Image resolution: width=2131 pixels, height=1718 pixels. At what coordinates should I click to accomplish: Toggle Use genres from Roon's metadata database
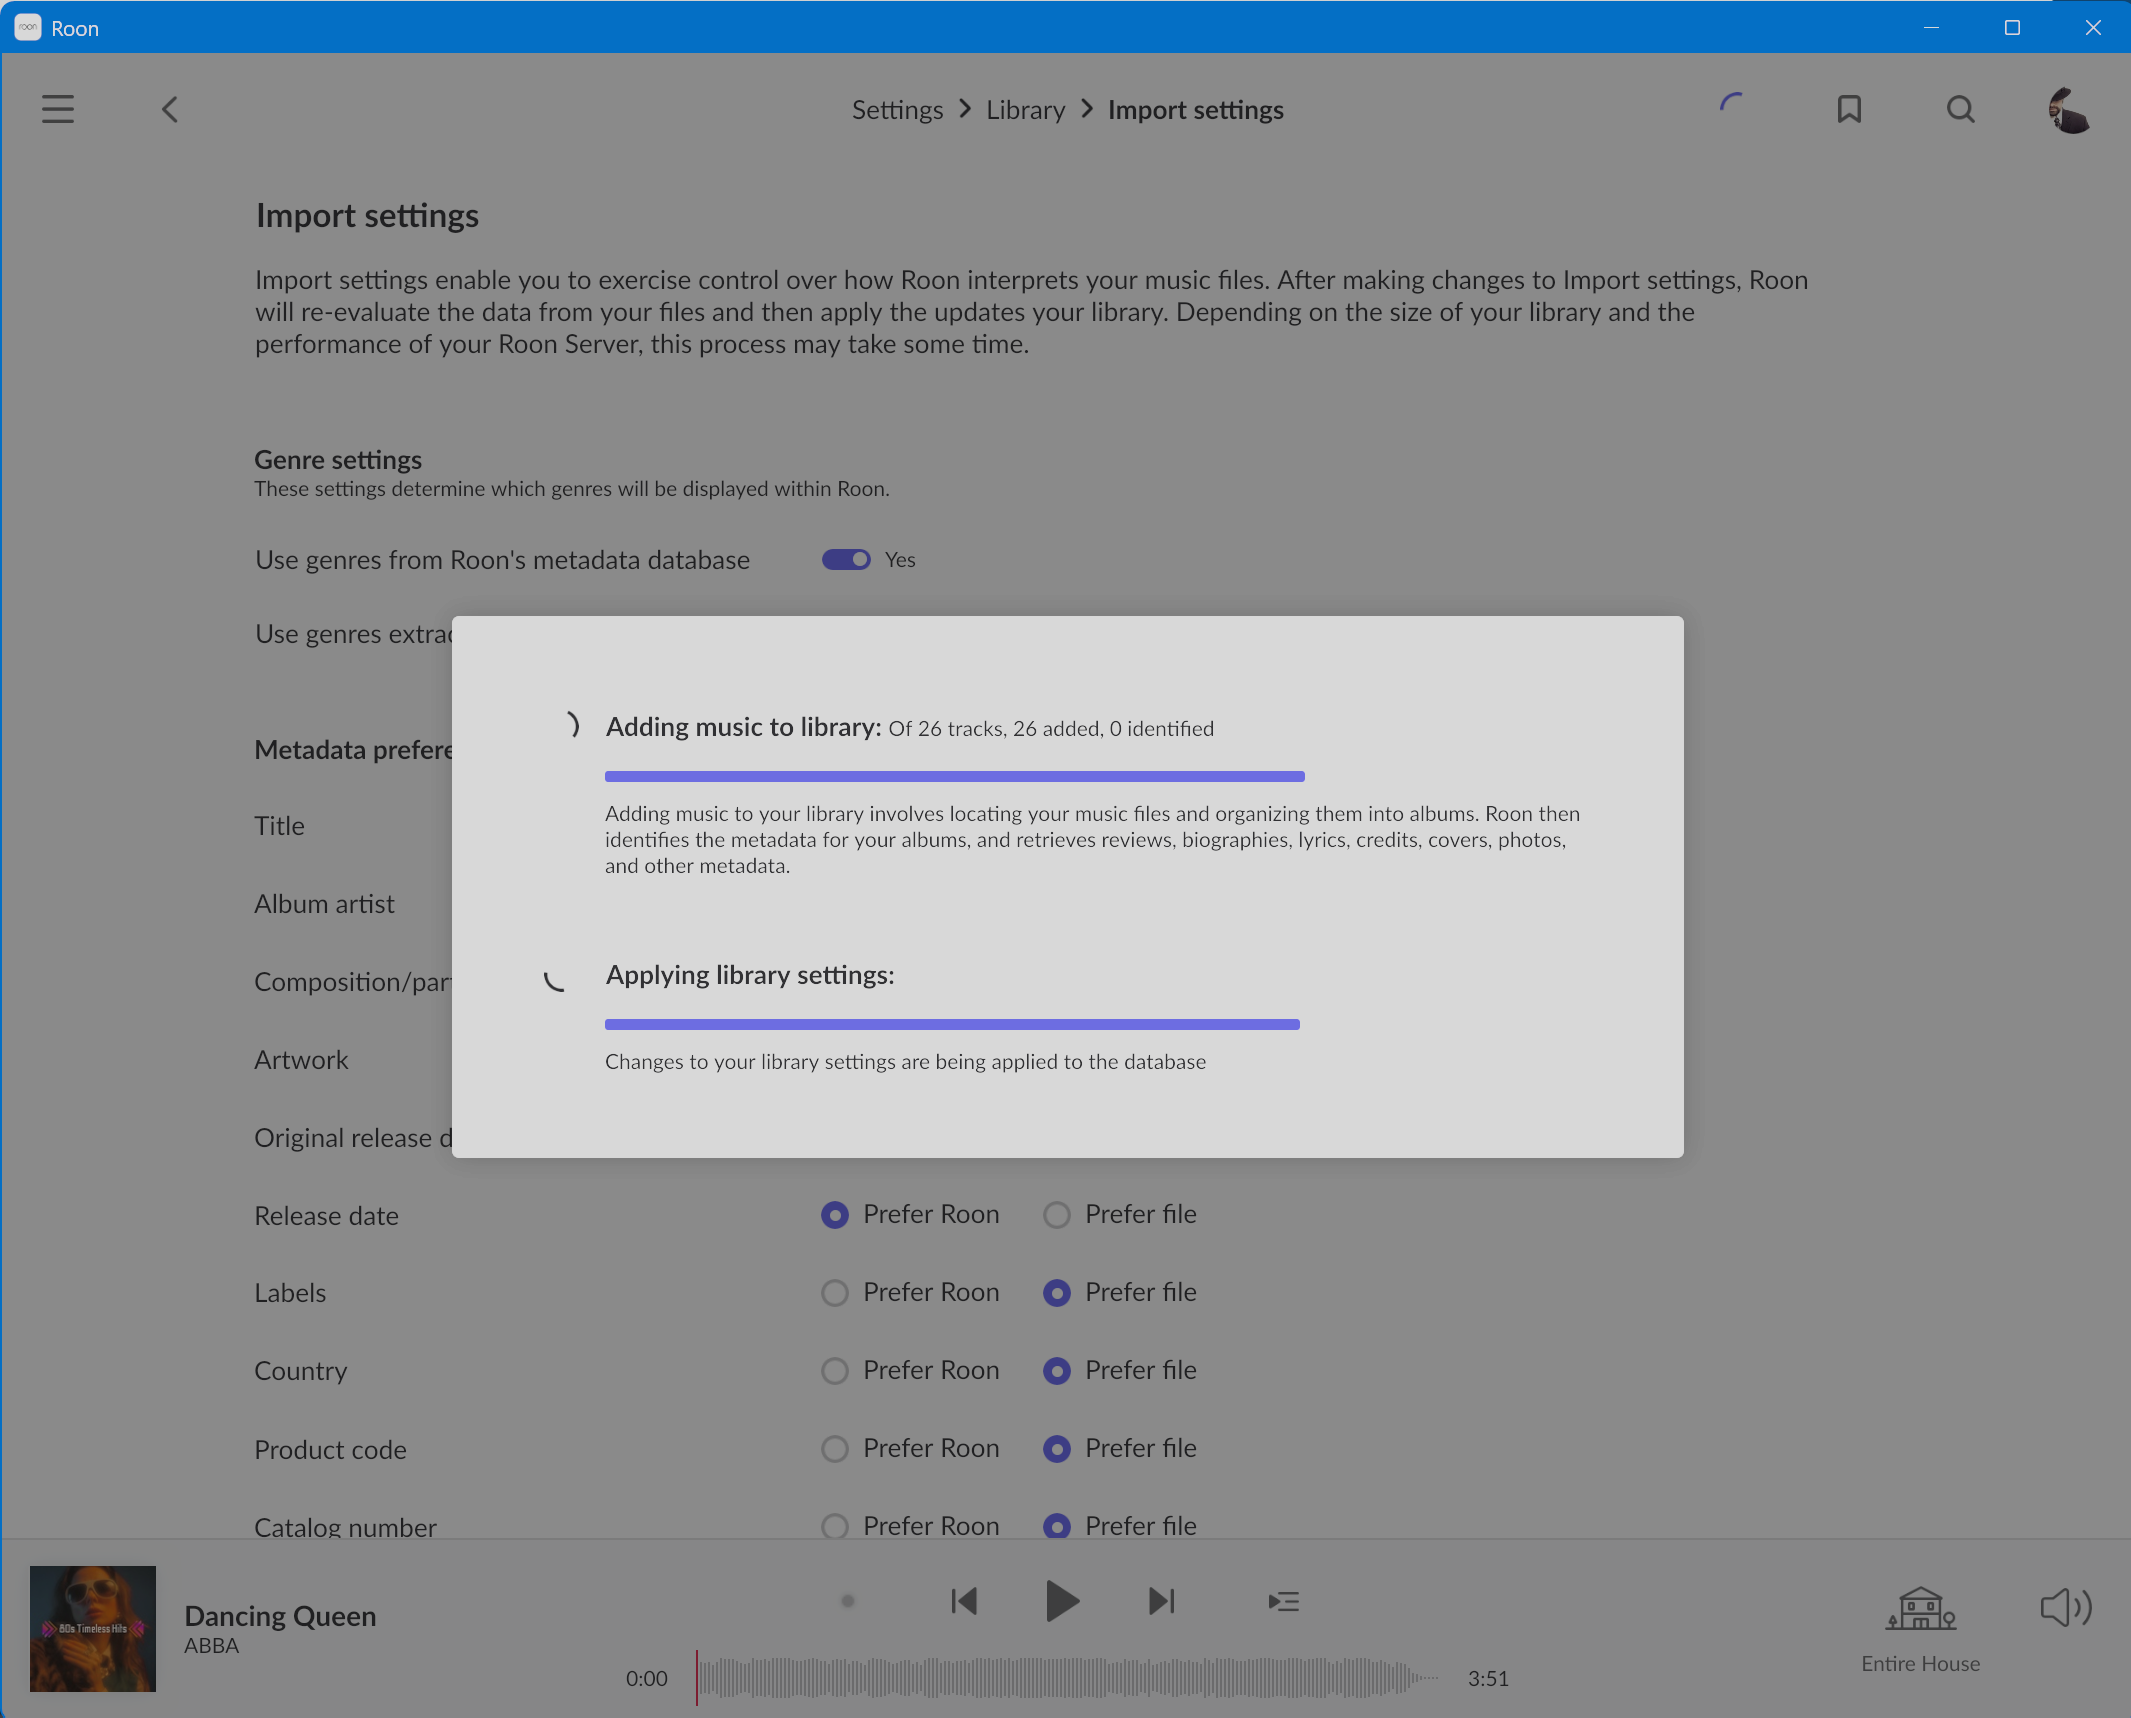[x=846, y=560]
